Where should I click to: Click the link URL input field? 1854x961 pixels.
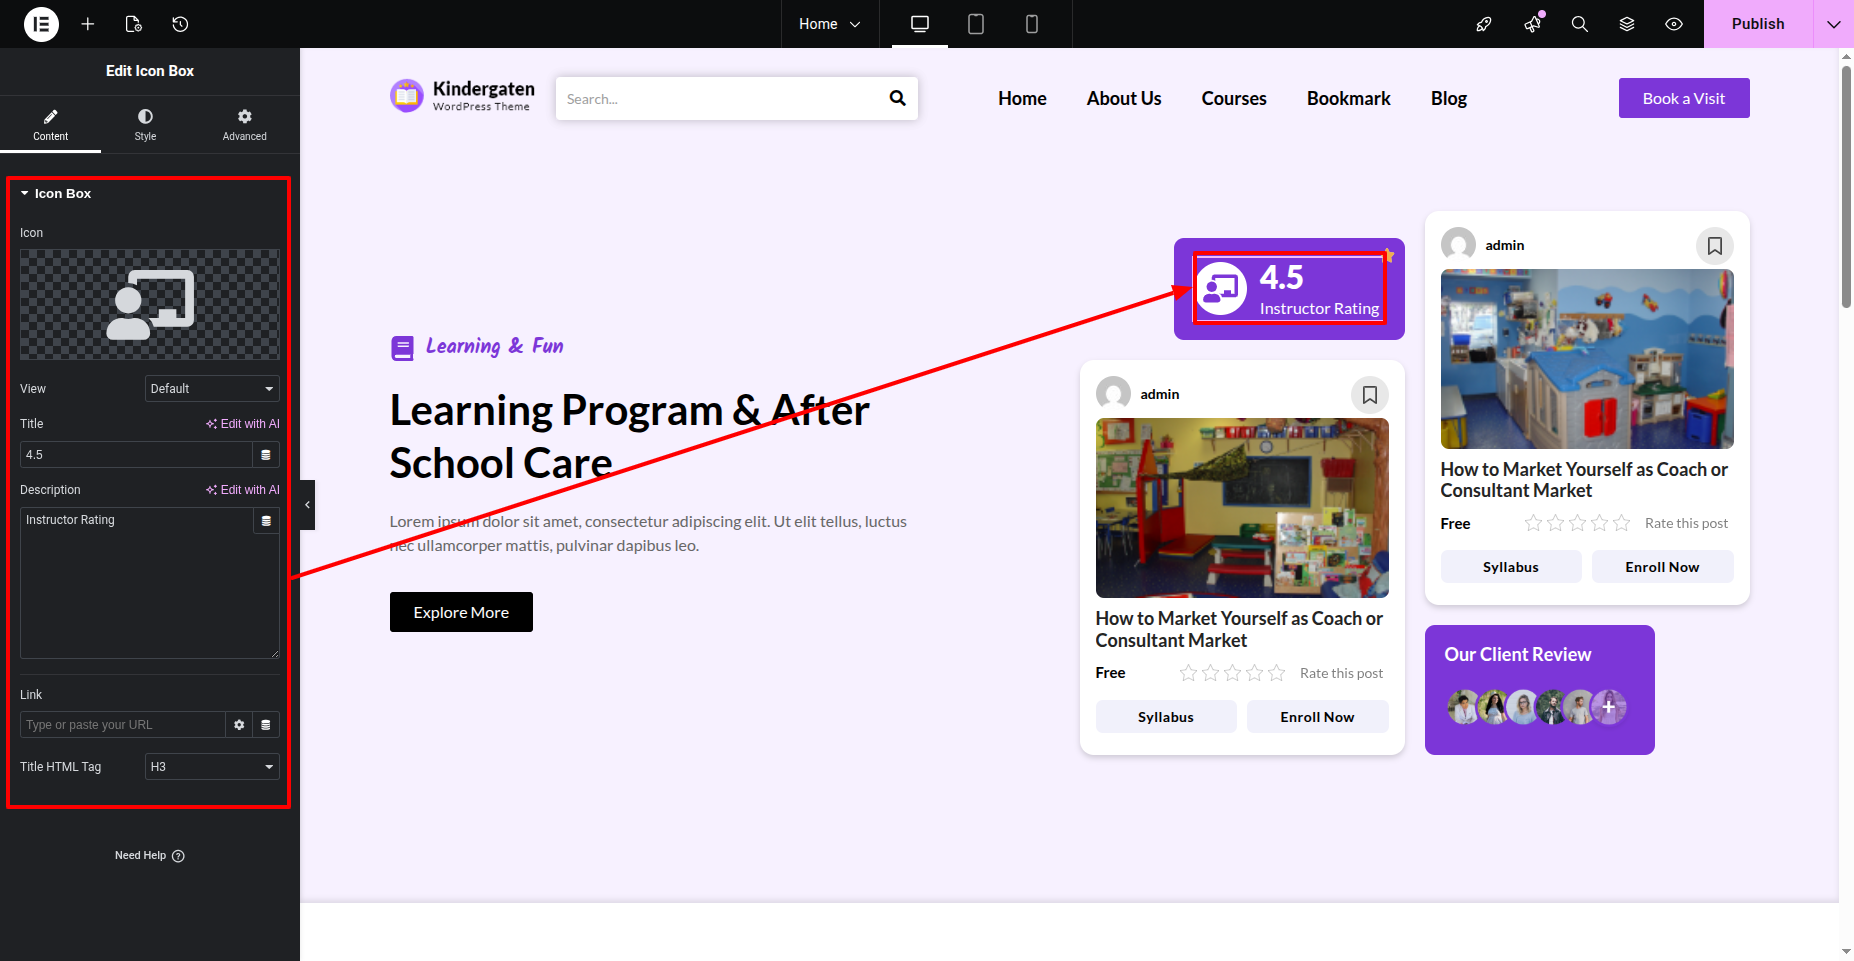[122, 725]
